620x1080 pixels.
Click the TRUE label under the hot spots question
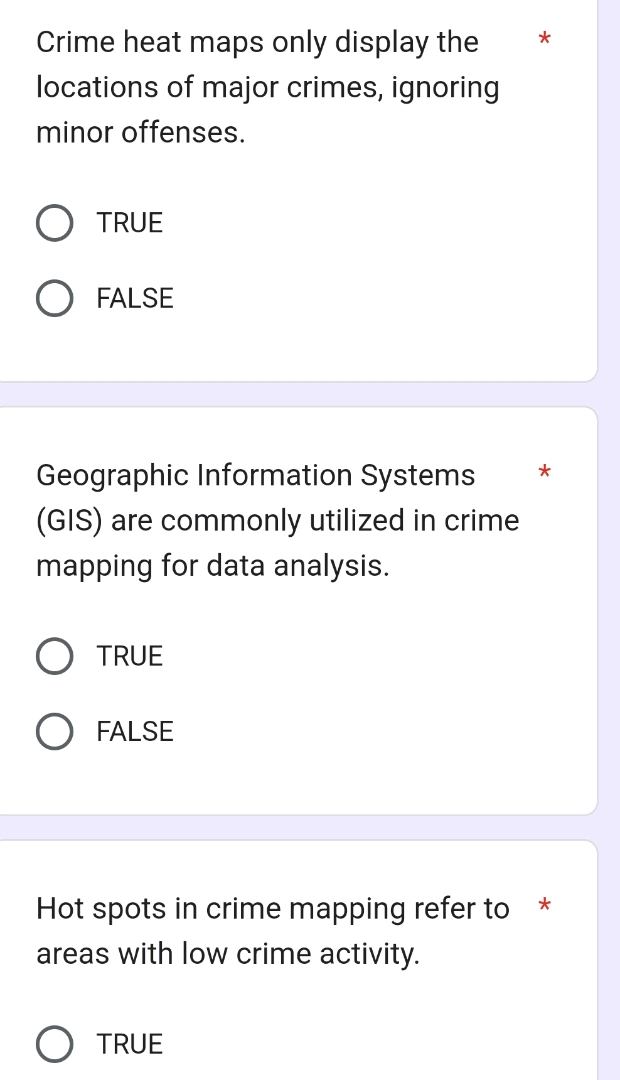coord(129,1044)
